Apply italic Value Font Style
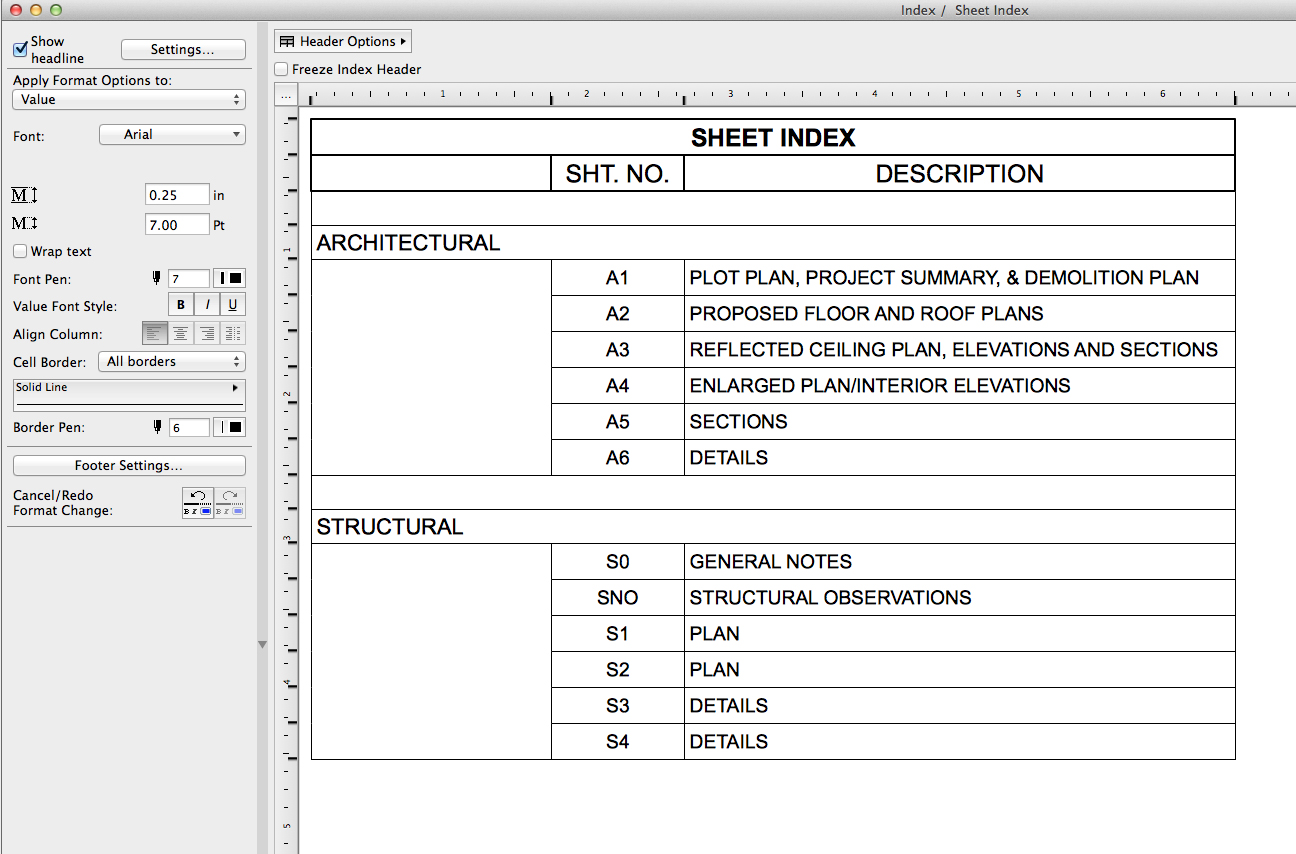The height and width of the screenshot is (854, 1296). pos(206,304)
